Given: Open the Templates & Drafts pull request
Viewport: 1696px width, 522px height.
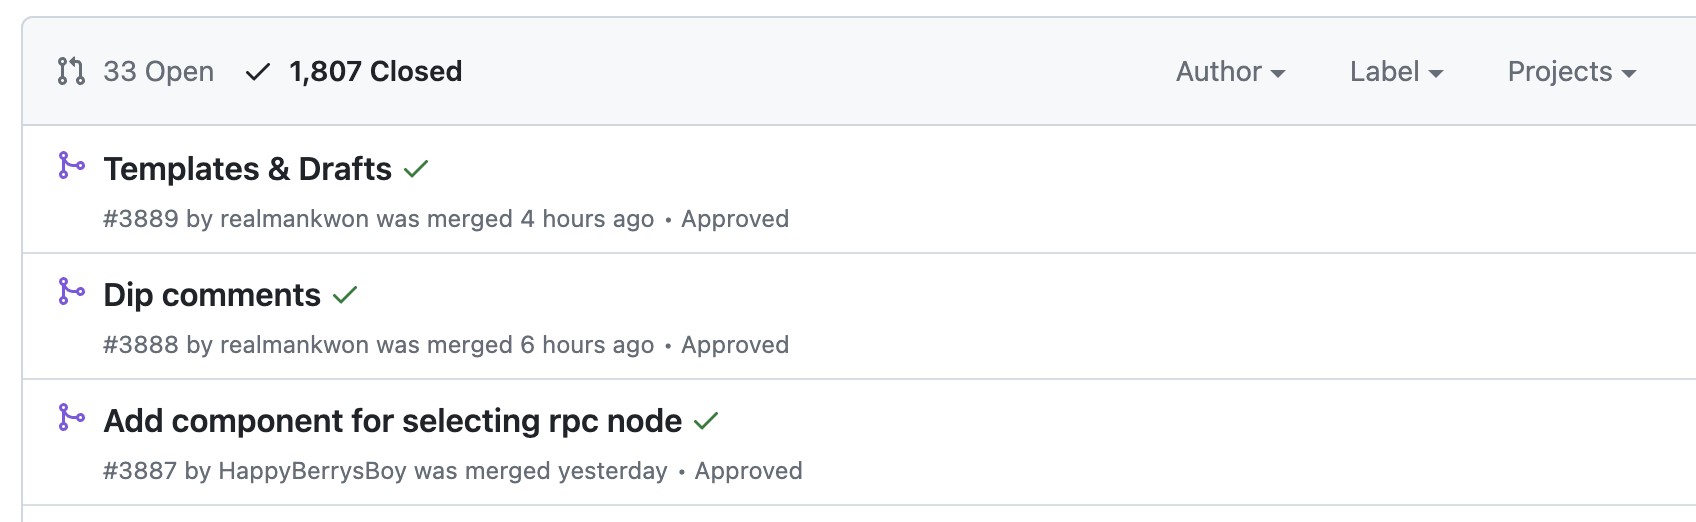Looking at the screenshot, I should pyautogui.click(x=247, y=169).
